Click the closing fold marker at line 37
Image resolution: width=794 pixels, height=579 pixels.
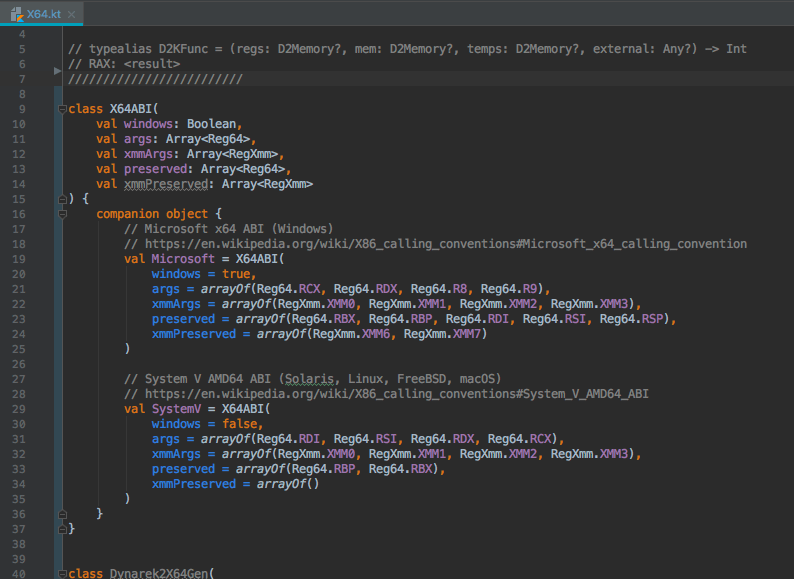point(62,528)
